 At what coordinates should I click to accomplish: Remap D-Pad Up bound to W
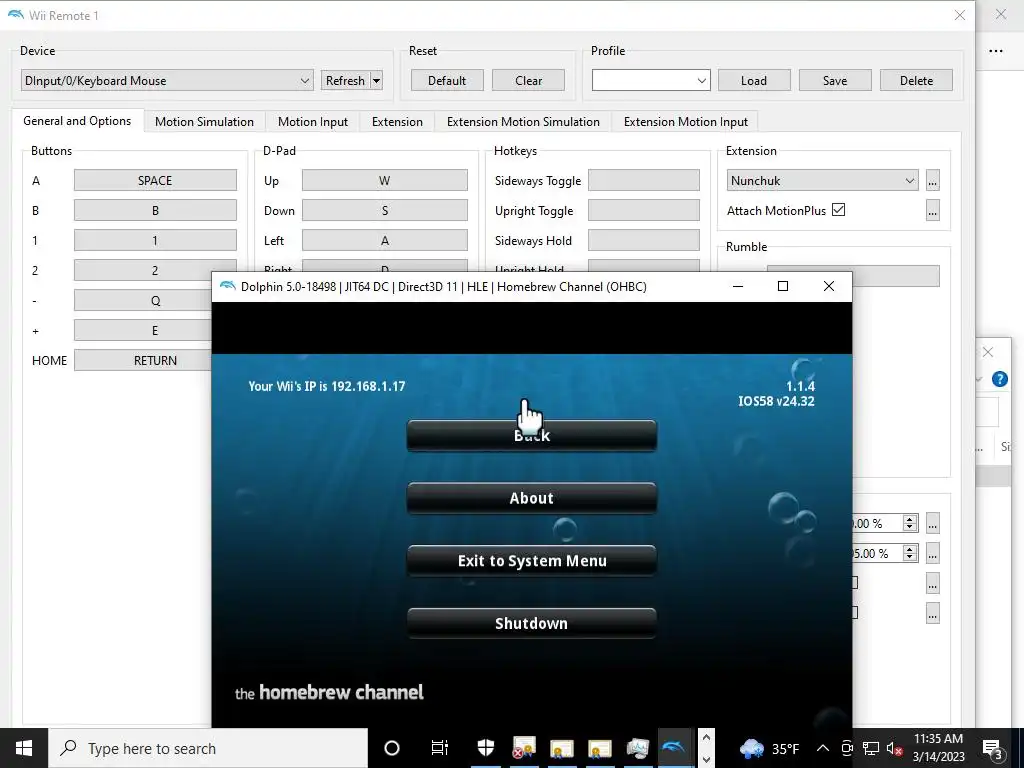pos(385,180)
